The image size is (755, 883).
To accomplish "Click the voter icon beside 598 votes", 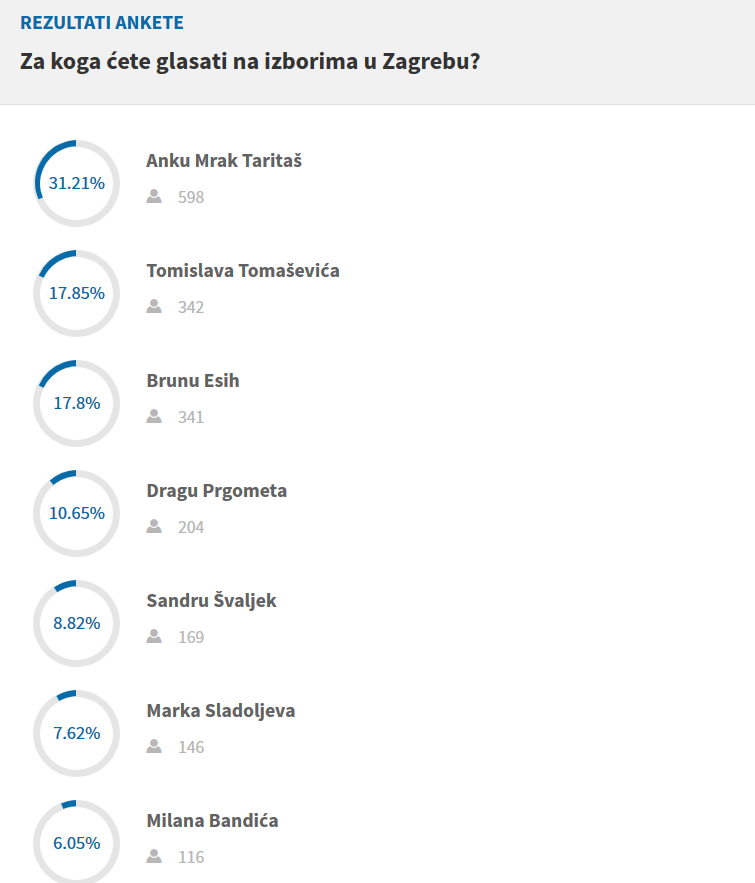I will 154,197.
